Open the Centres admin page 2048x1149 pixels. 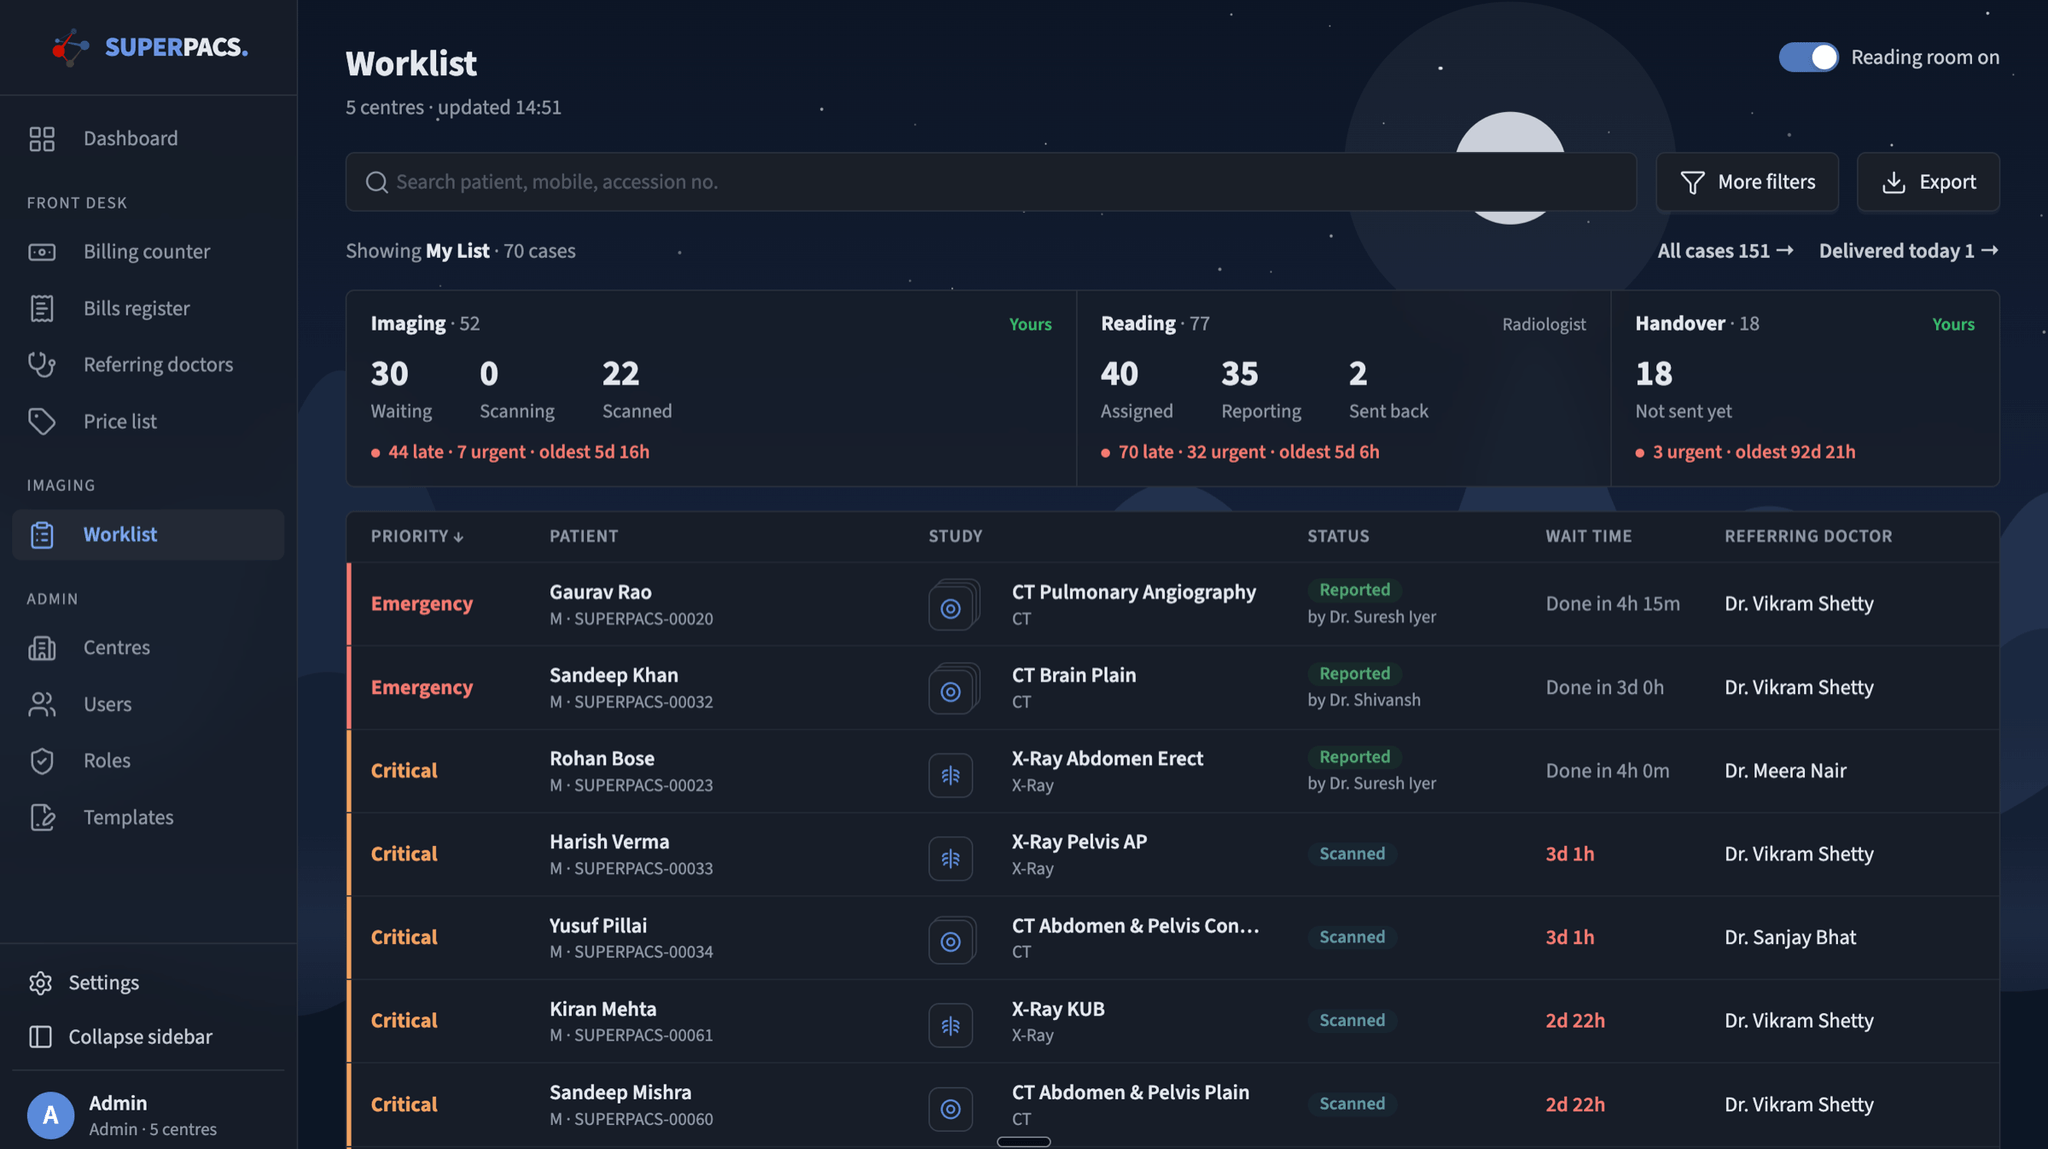click(148, 648)
